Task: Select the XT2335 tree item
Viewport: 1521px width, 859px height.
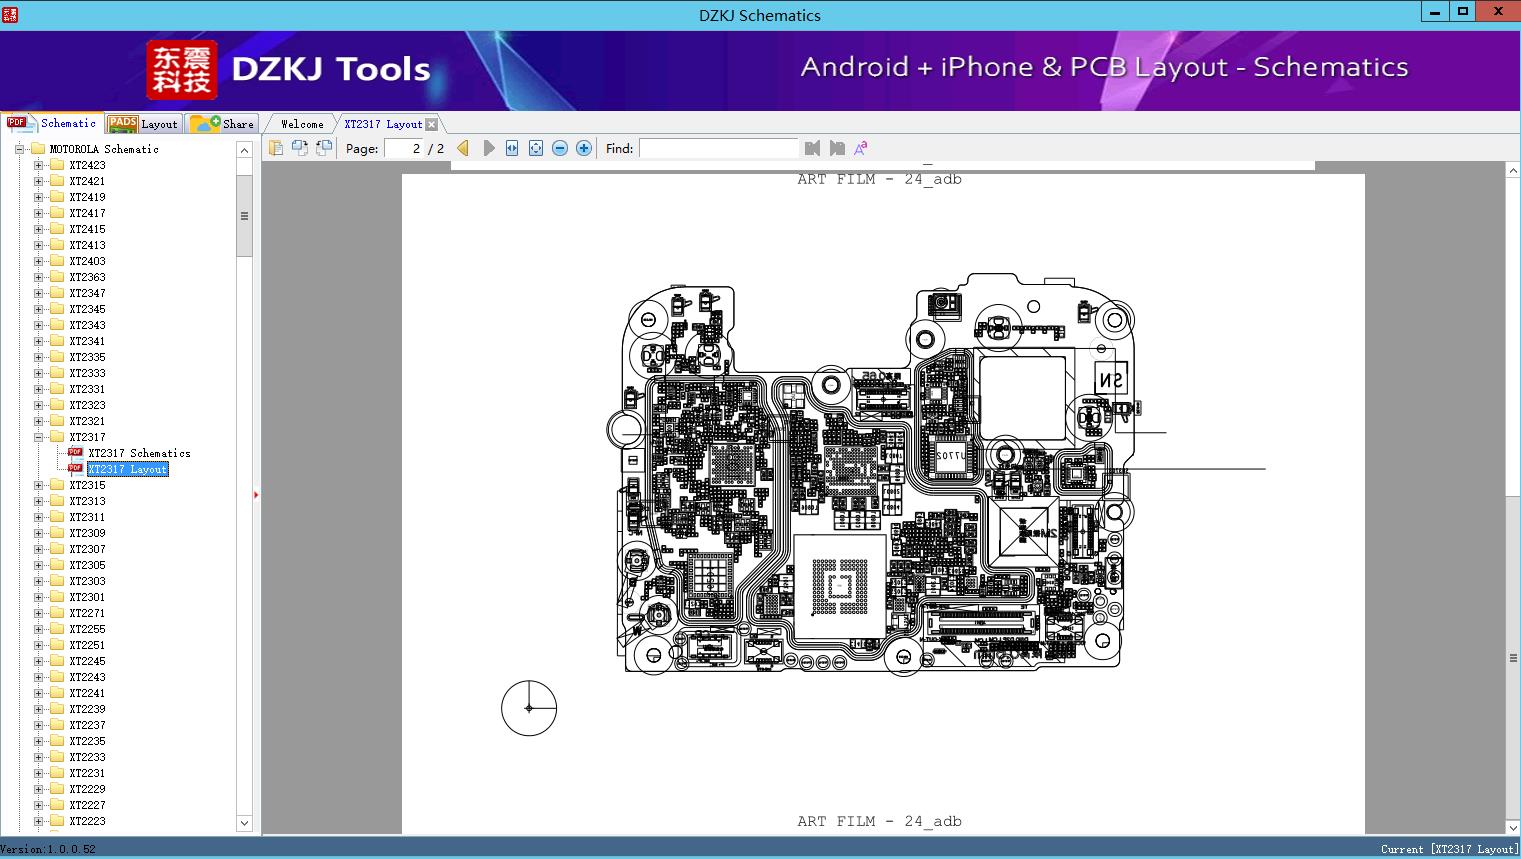Action: (x=87, y=357)
